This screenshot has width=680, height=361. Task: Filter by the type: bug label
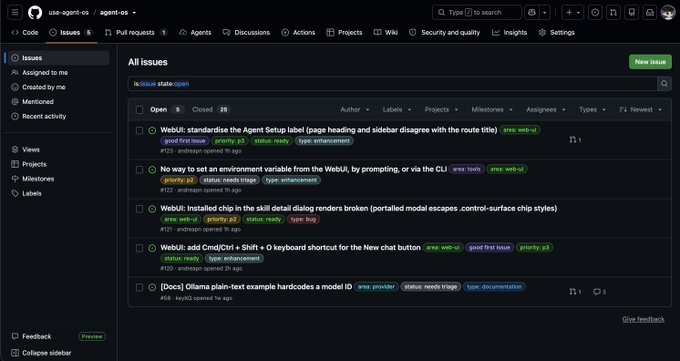[x=304, y=219]
